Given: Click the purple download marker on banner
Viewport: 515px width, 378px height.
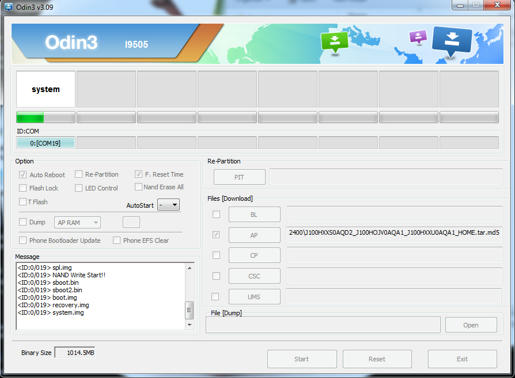Looking at the screenshot, I should click(418, 37).
